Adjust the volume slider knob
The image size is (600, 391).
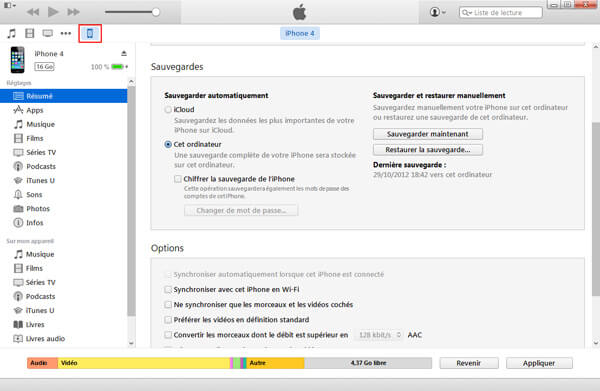pyautogui.click(x=156, y=12)
